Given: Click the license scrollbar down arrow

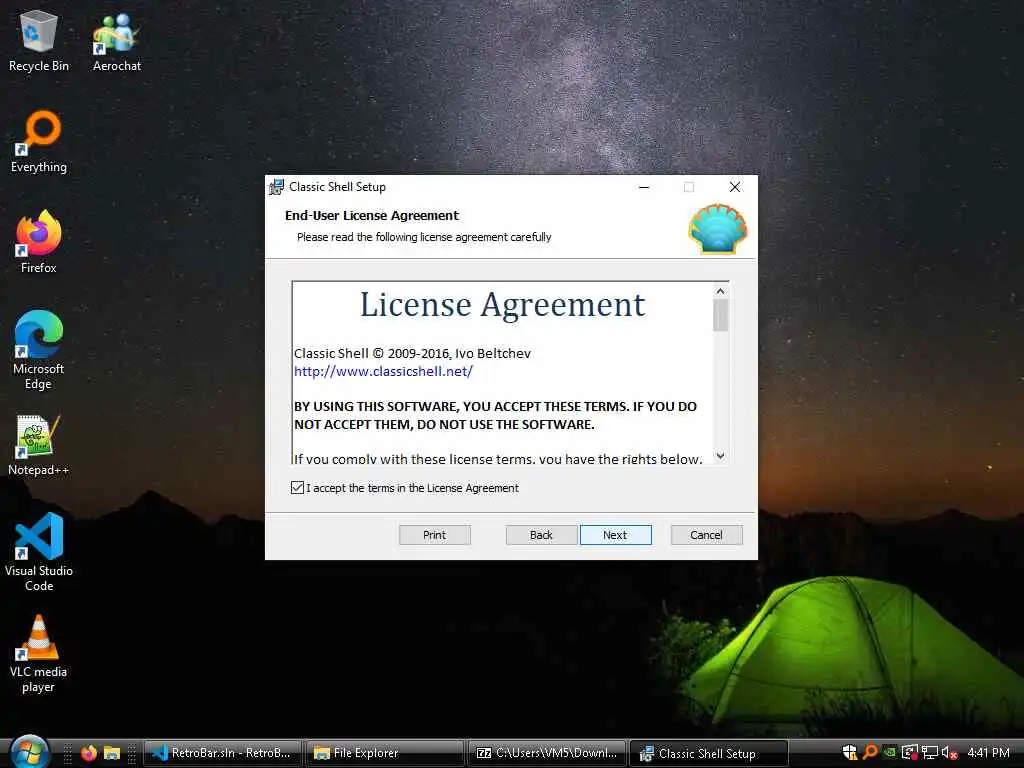Looking at the screenshot, I should 720,456.
